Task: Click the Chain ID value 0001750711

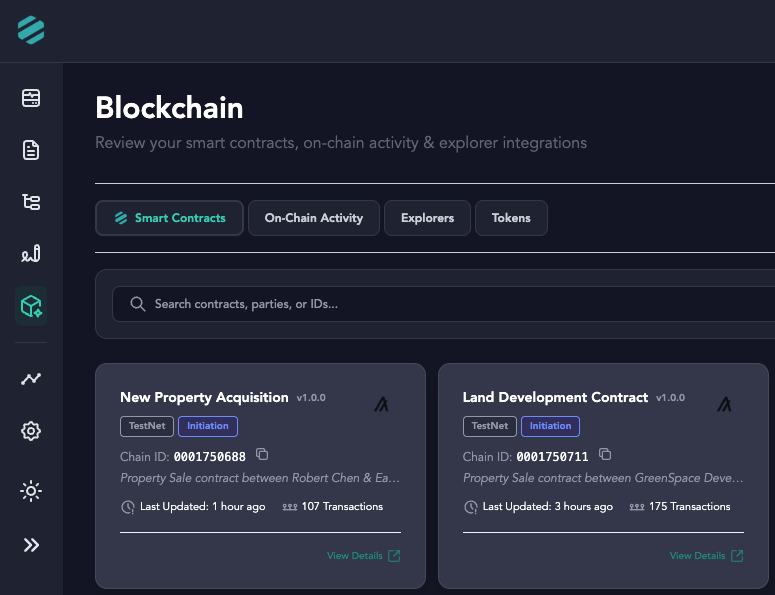Action: [553, 457]
